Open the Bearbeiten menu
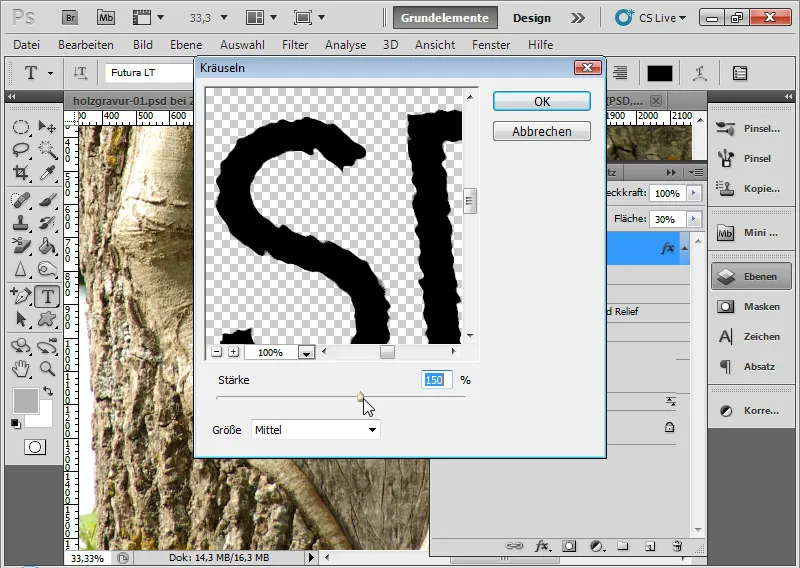The width and height of the screenshot is (800, 568). (x=86, y=45)
